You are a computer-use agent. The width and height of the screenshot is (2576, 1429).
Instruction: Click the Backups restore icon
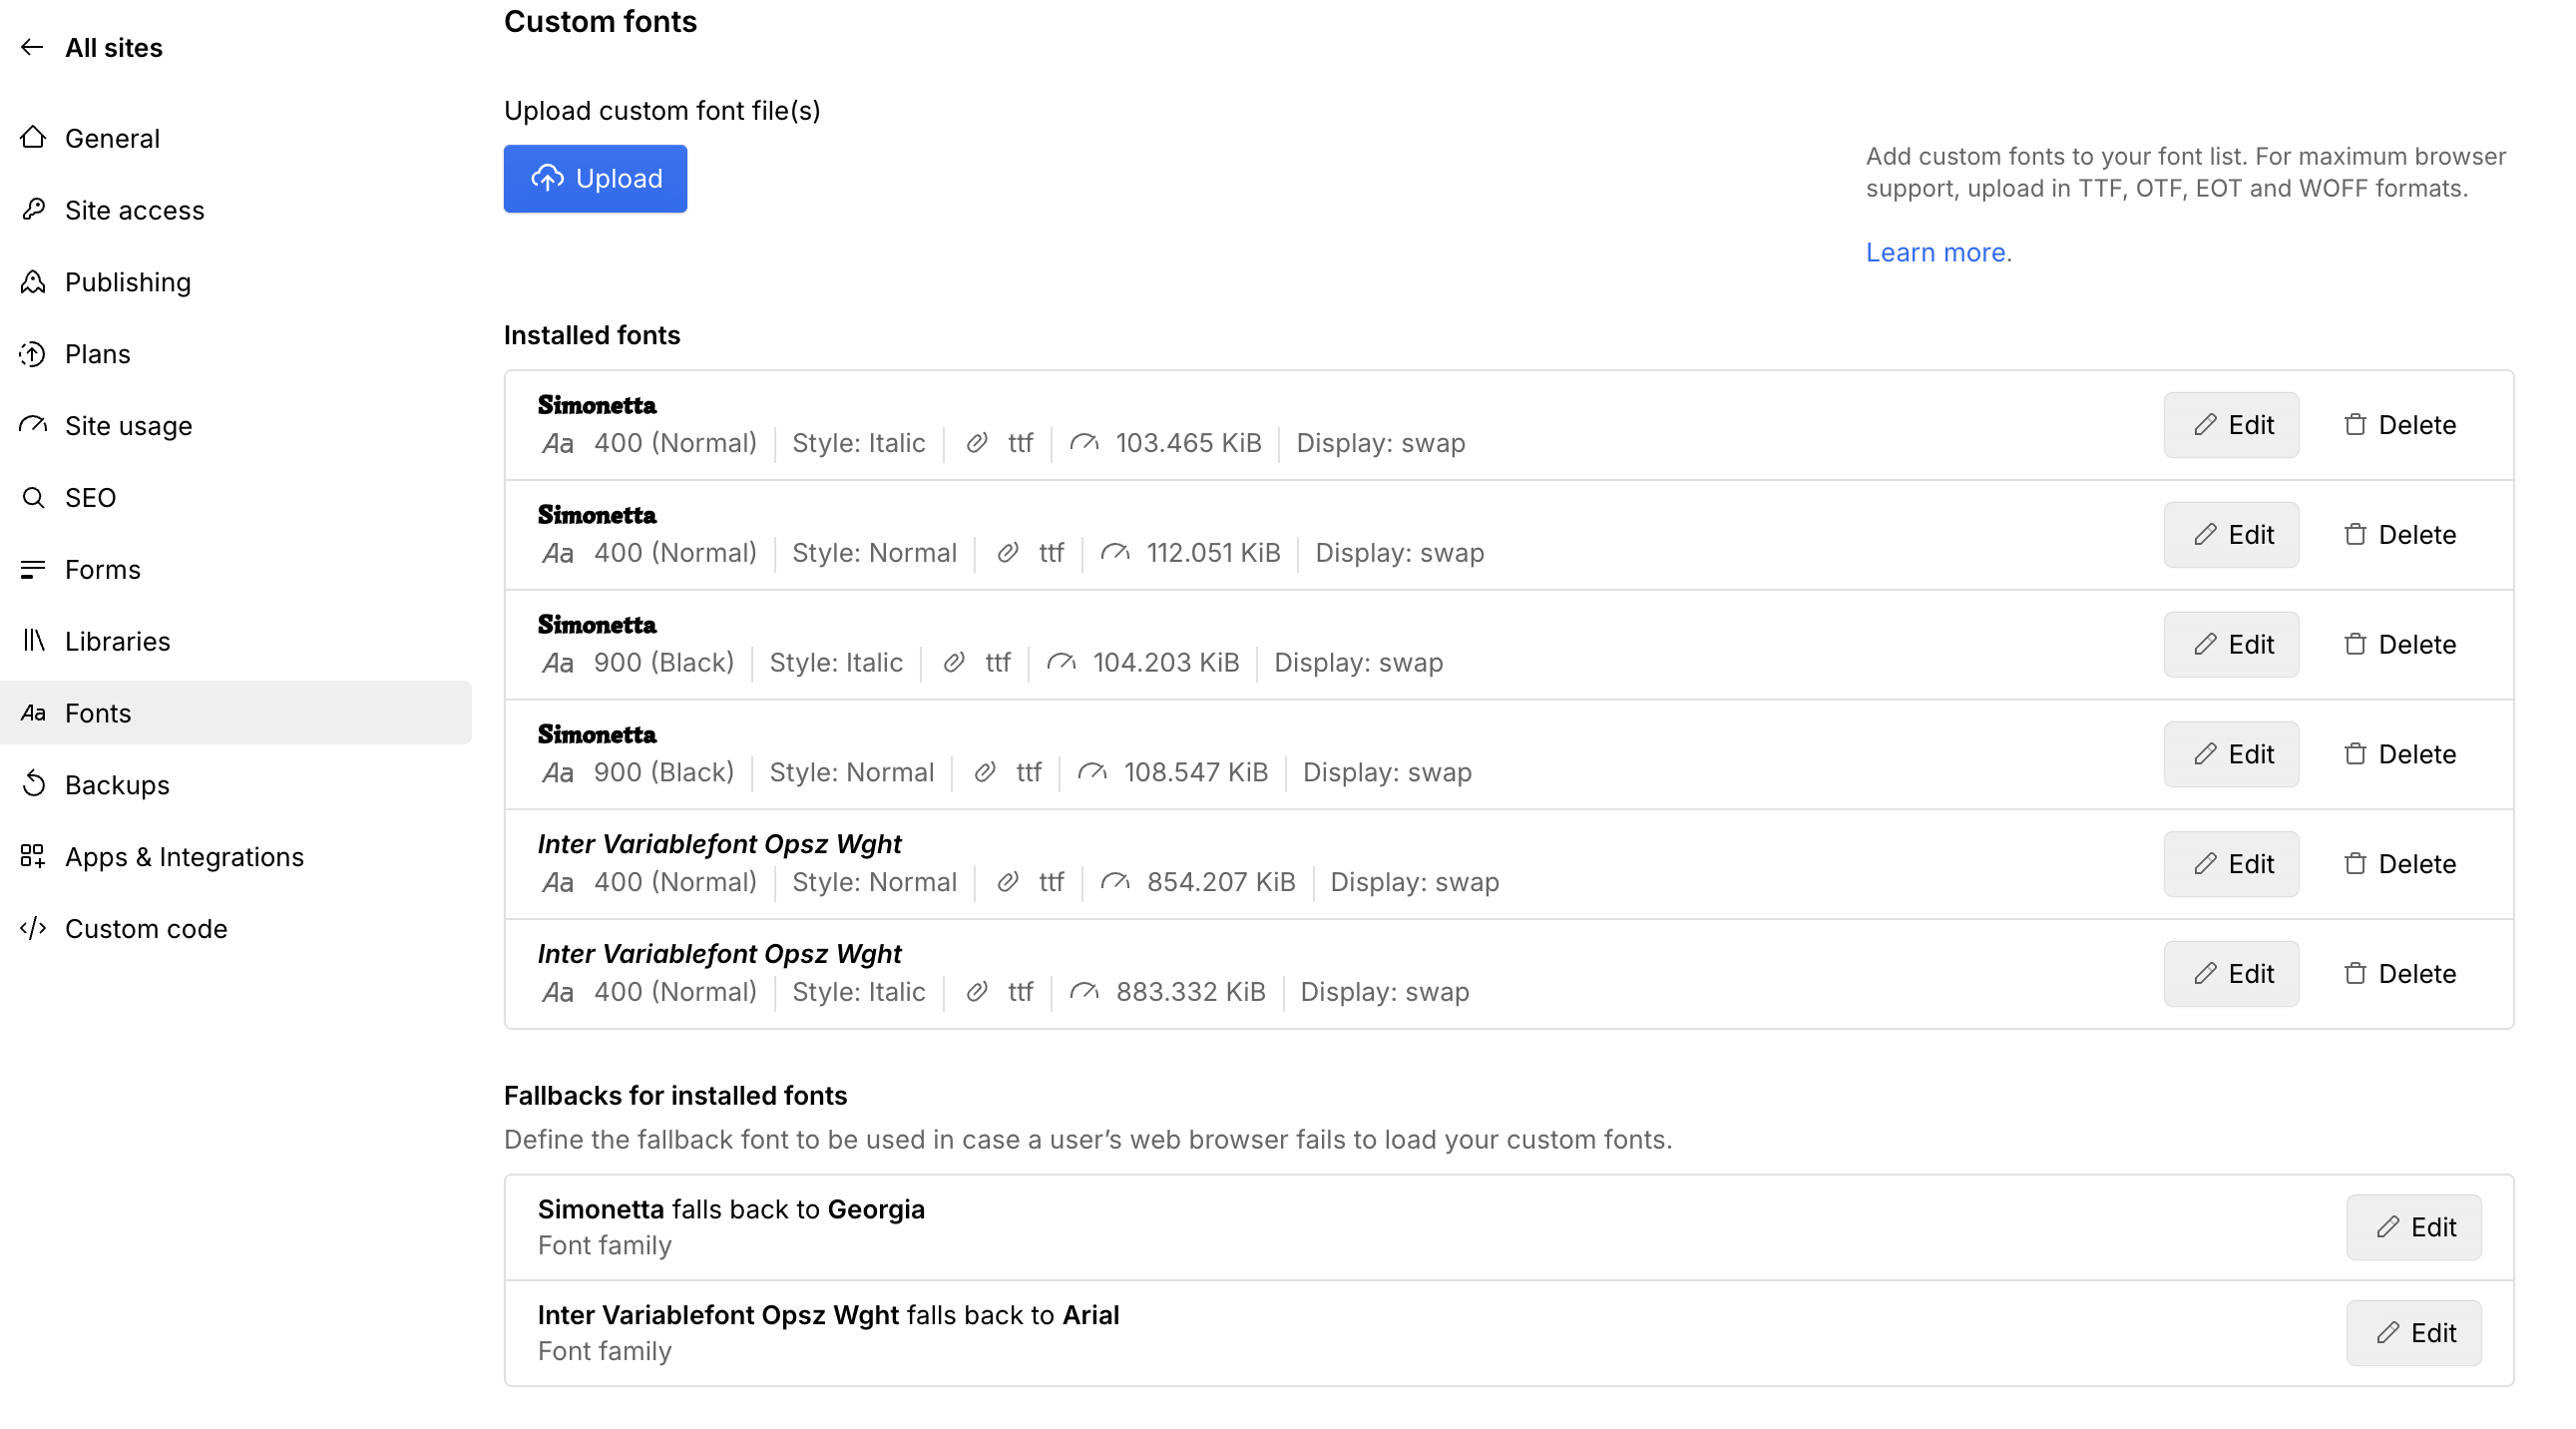click(33, 784)
